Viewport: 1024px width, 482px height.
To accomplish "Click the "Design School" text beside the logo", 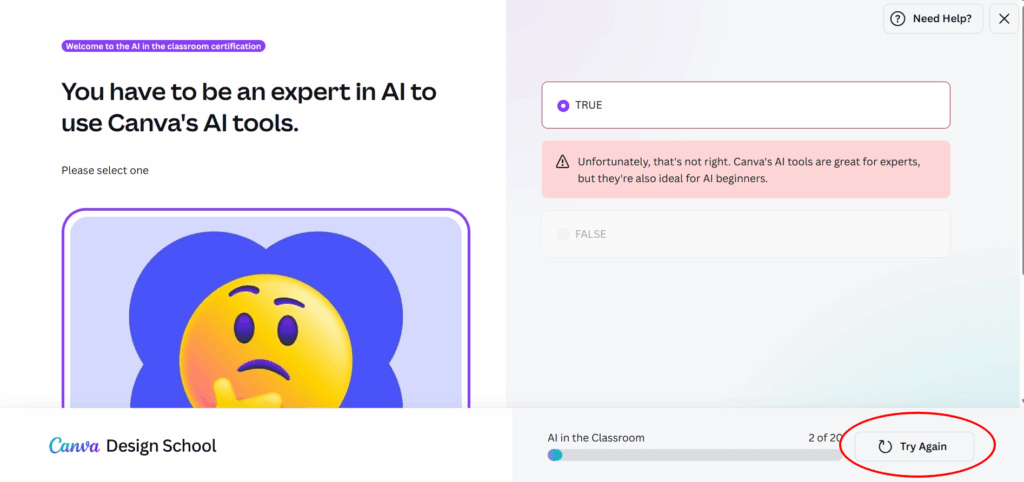I will (161, 446).
